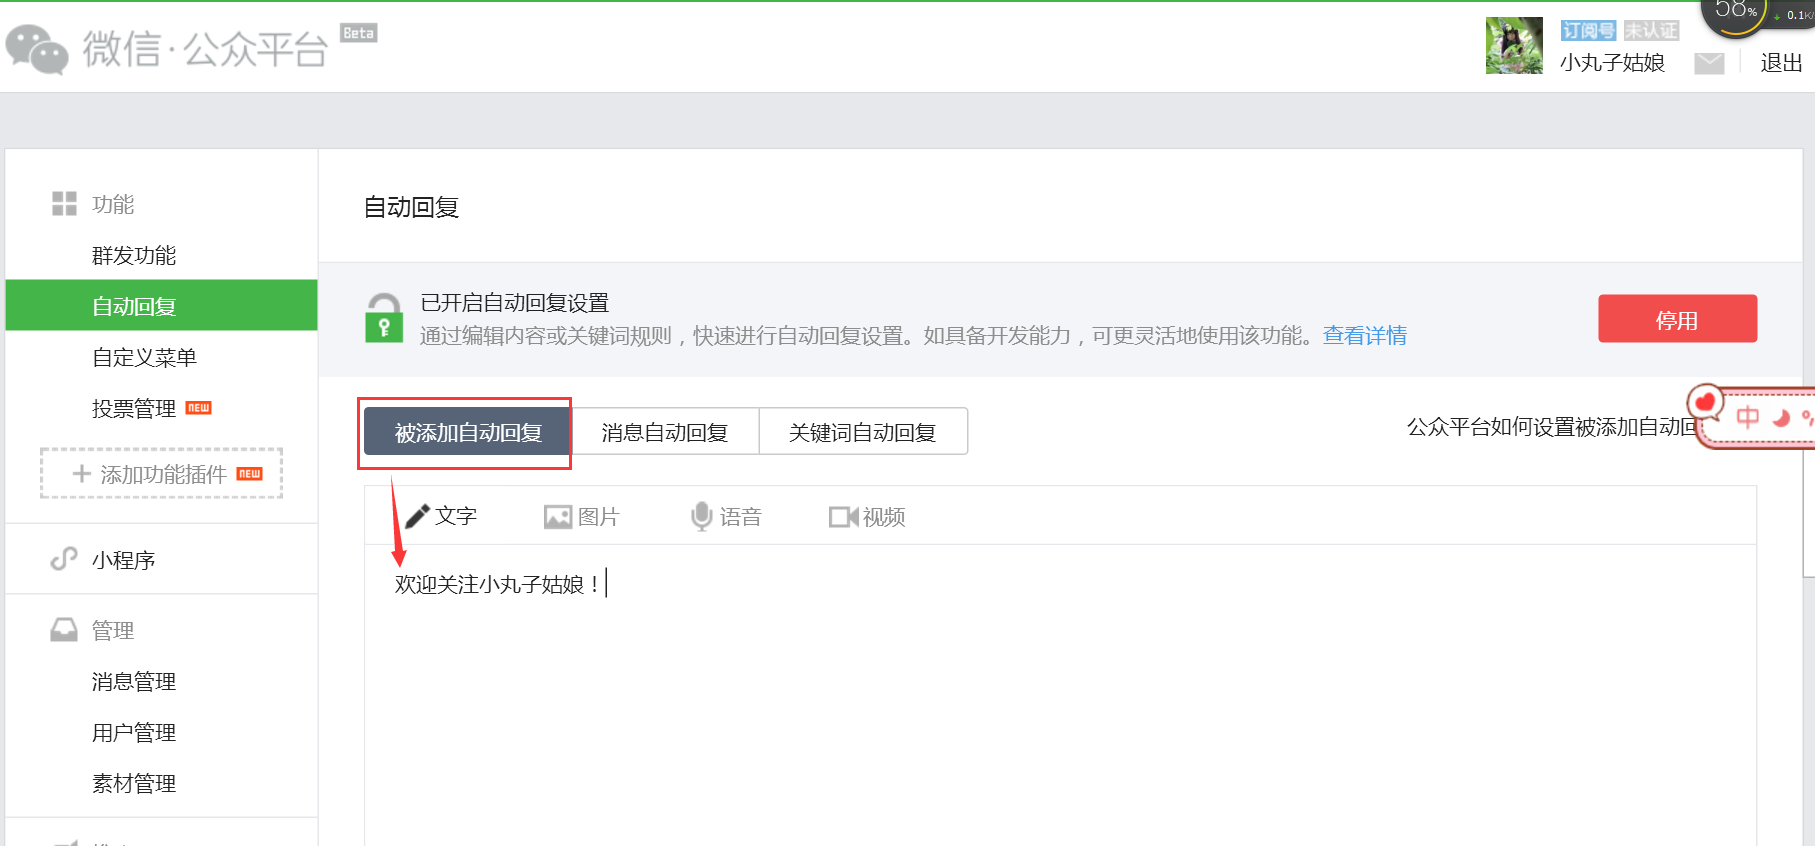
Task: Select the 图片 image icon
Action: 557,517
